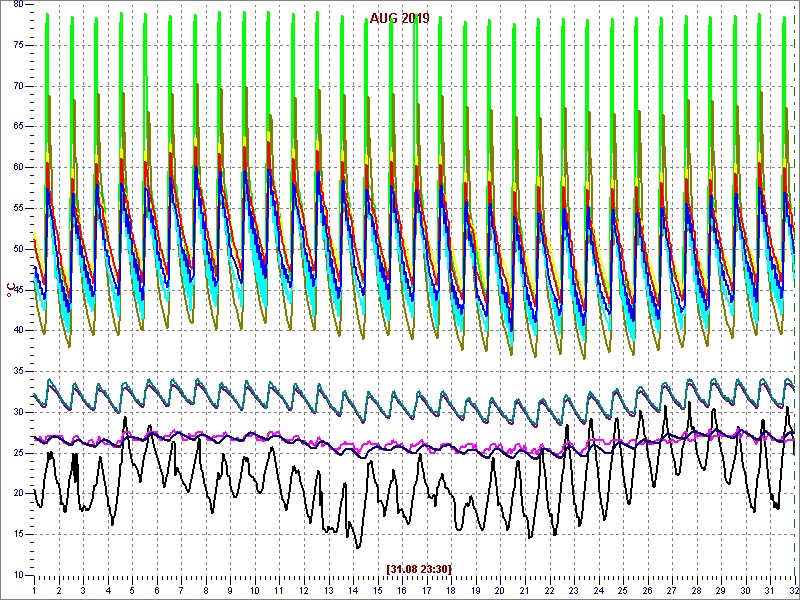Click the chart title "AUG 2019"

(x=399, y=19)
